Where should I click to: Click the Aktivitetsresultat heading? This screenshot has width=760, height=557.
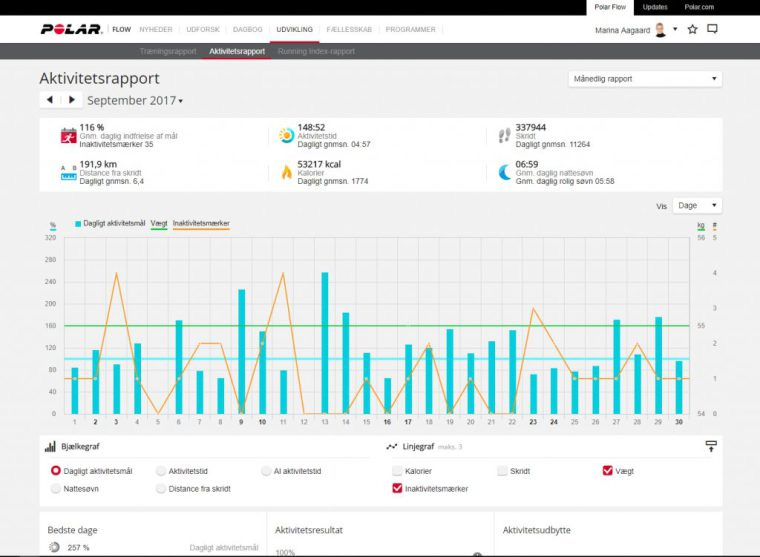click(x=309, y=530)
